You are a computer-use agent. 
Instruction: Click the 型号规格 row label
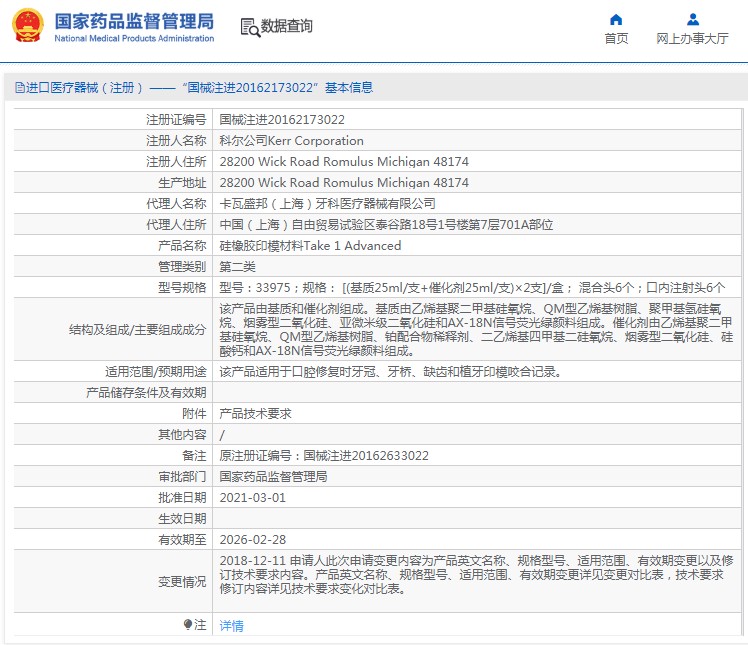tap(182, 288)
